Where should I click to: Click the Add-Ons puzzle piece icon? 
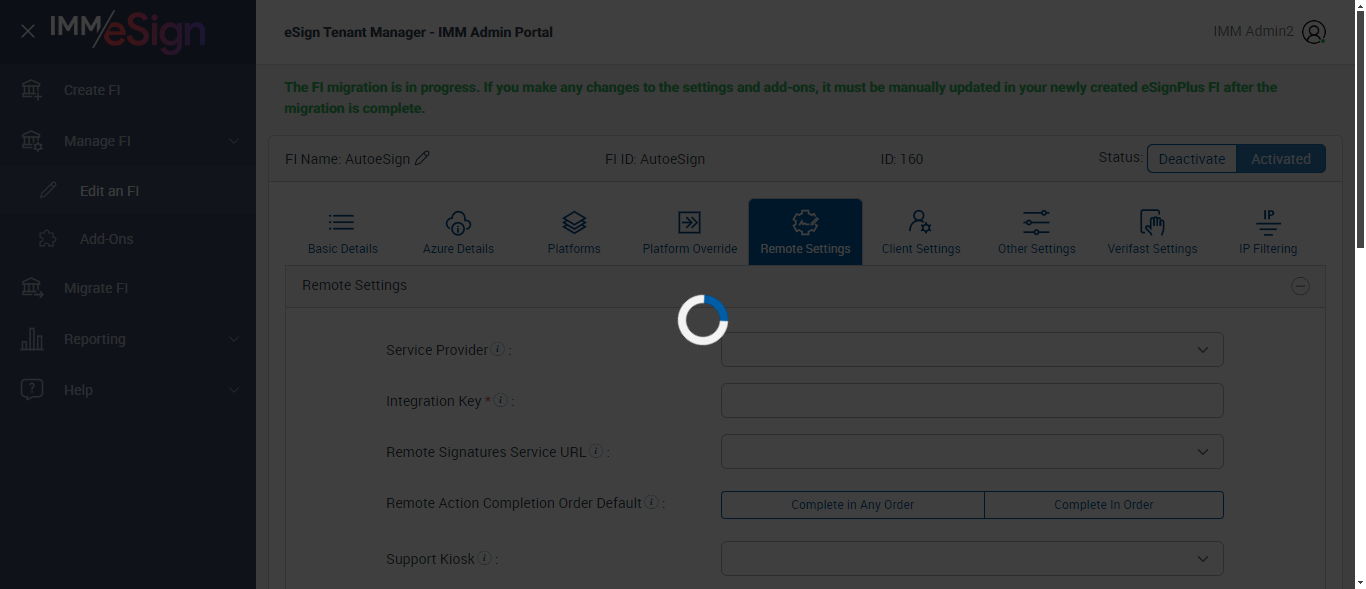47,239
